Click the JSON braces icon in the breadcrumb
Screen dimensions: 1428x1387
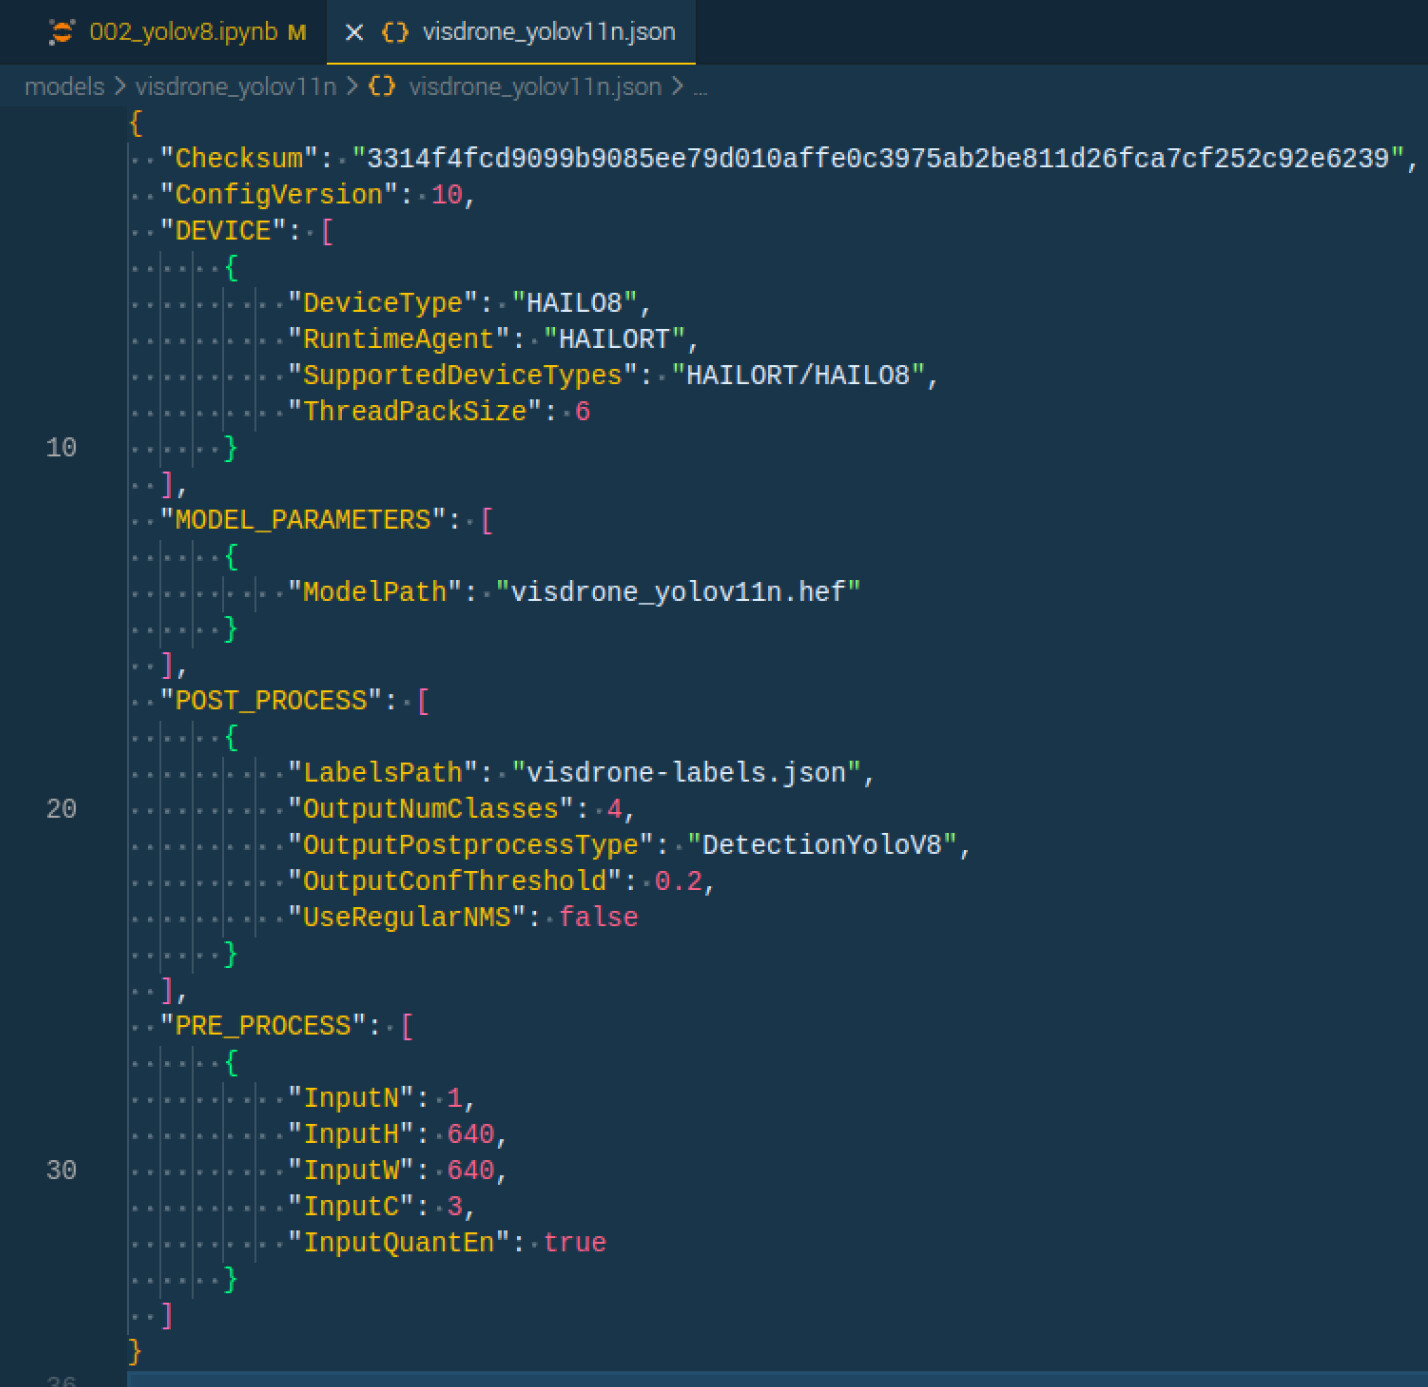pyautogui.click(x=382, y=86)
